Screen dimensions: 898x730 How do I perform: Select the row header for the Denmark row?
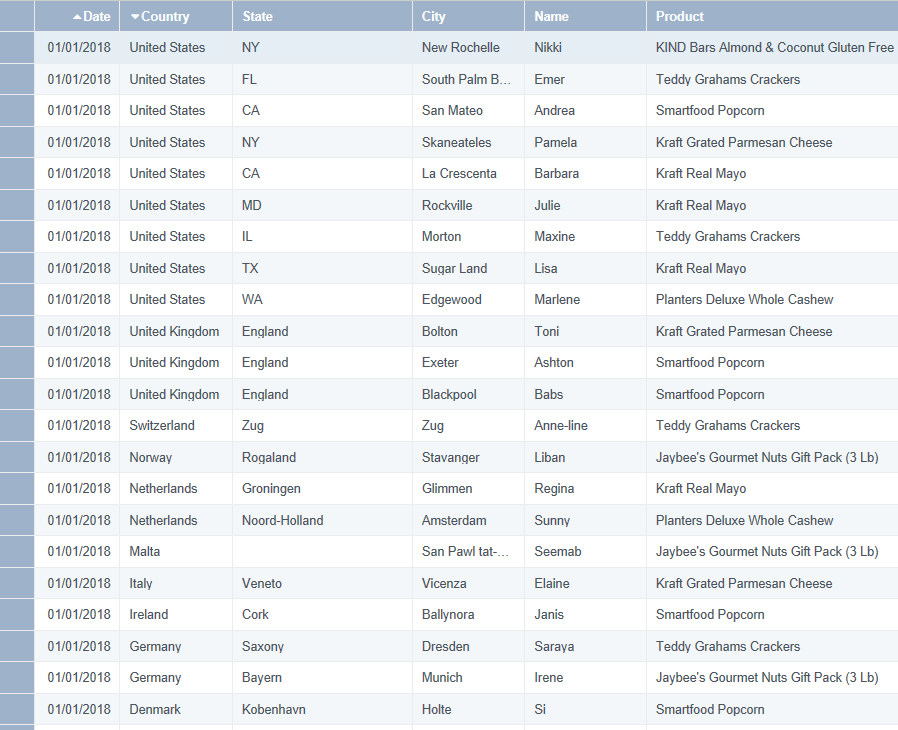(17, 709)
